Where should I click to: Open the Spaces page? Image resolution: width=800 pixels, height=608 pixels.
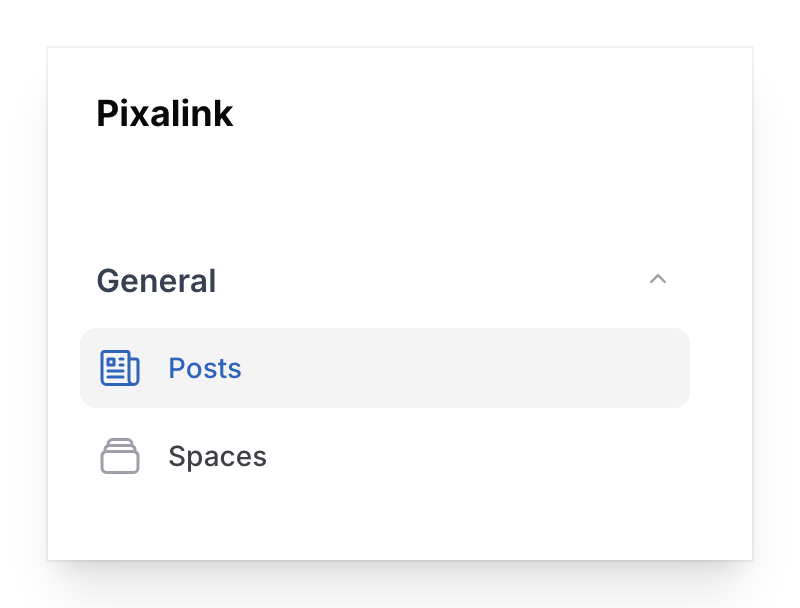pyautogui.click(x=217, y=456)
